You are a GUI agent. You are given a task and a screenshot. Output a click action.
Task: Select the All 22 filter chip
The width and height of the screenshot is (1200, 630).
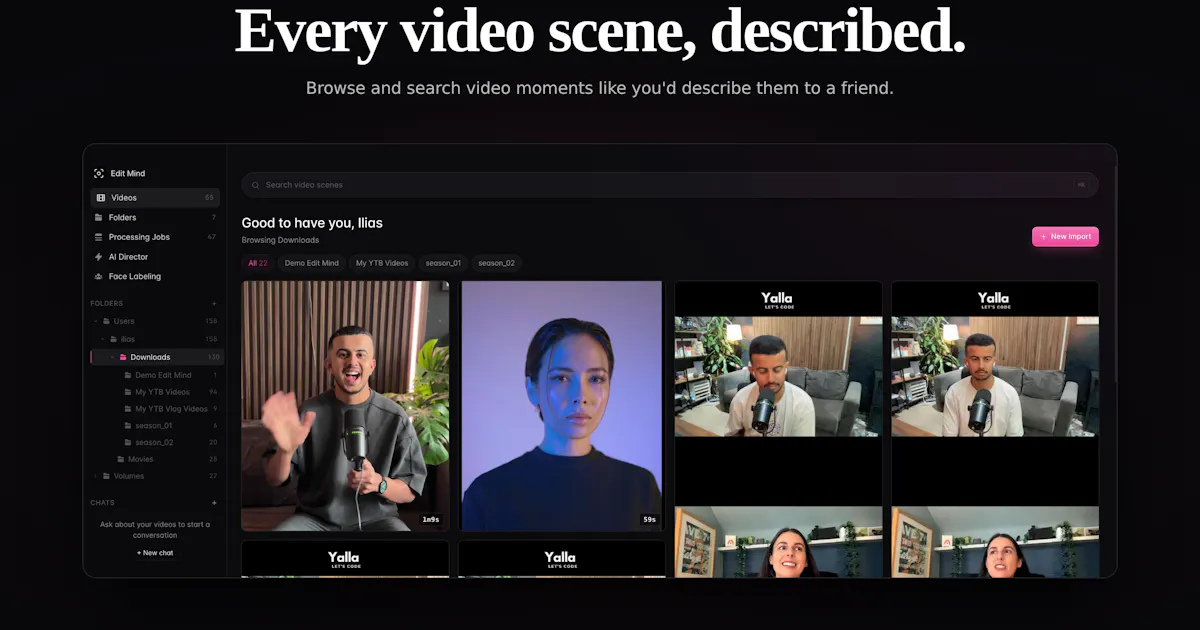[x=258, y=263]
